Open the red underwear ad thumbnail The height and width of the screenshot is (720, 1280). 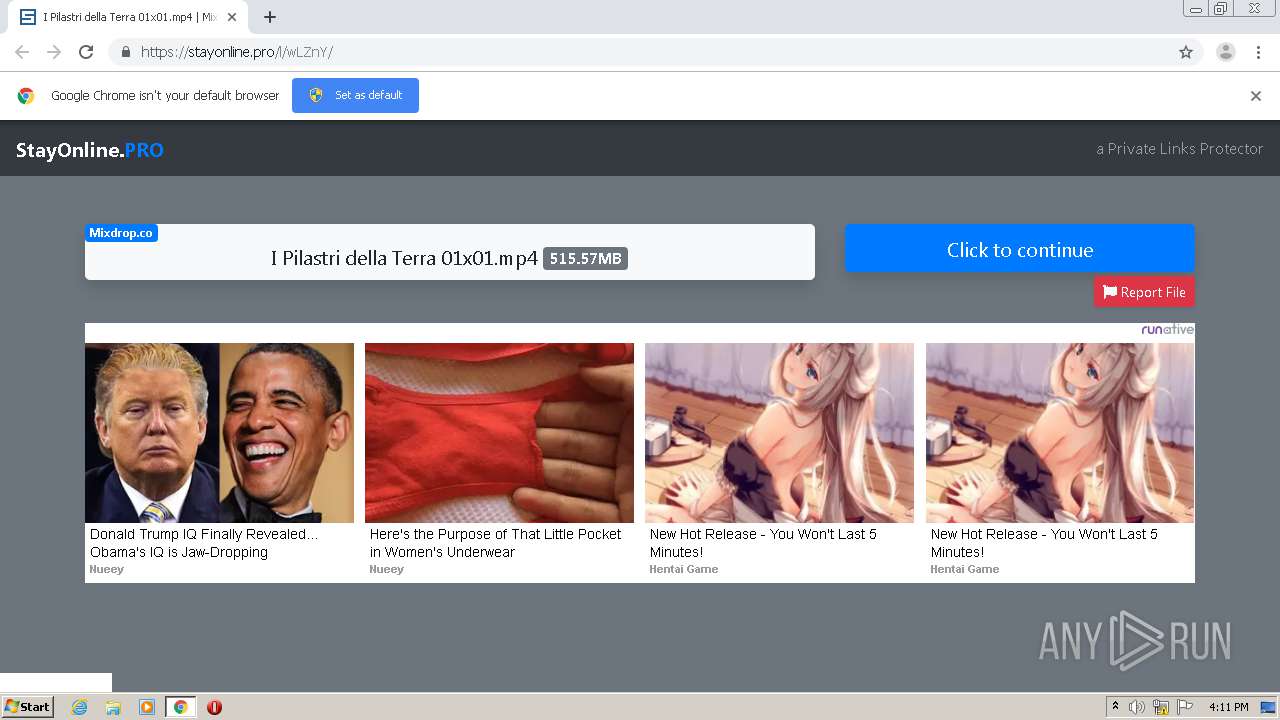pyautogui.click(x=499, y=433)
